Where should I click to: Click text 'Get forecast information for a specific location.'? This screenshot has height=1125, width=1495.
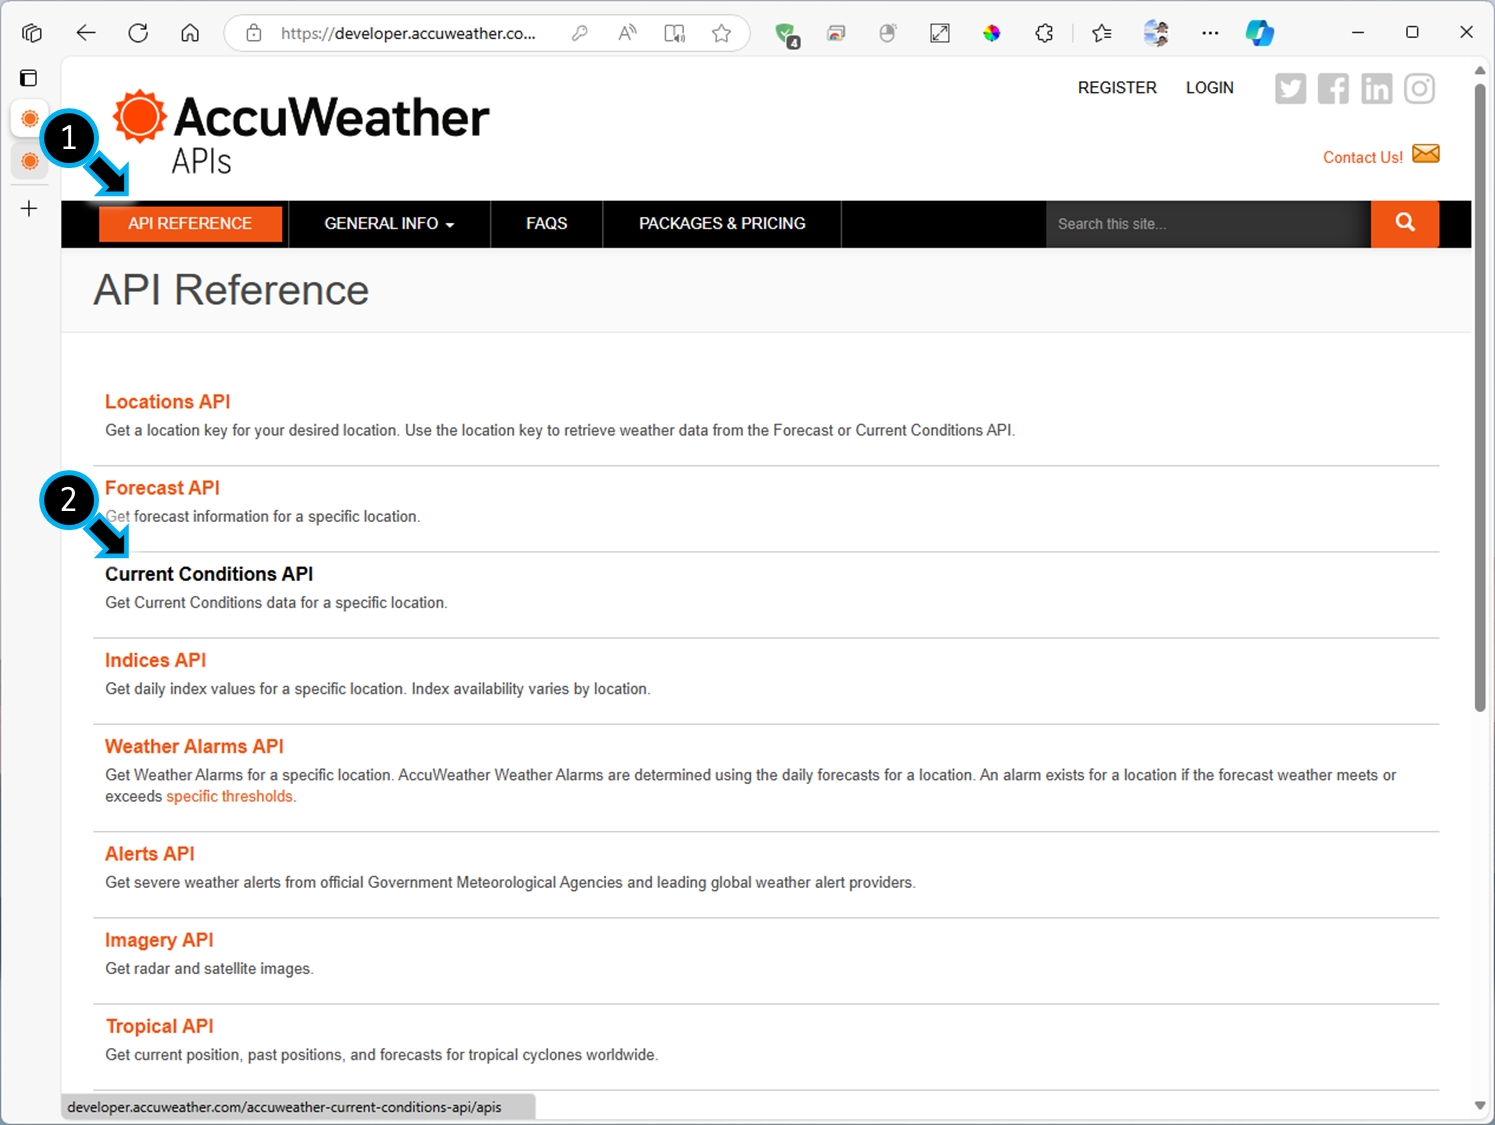point(263,517)
